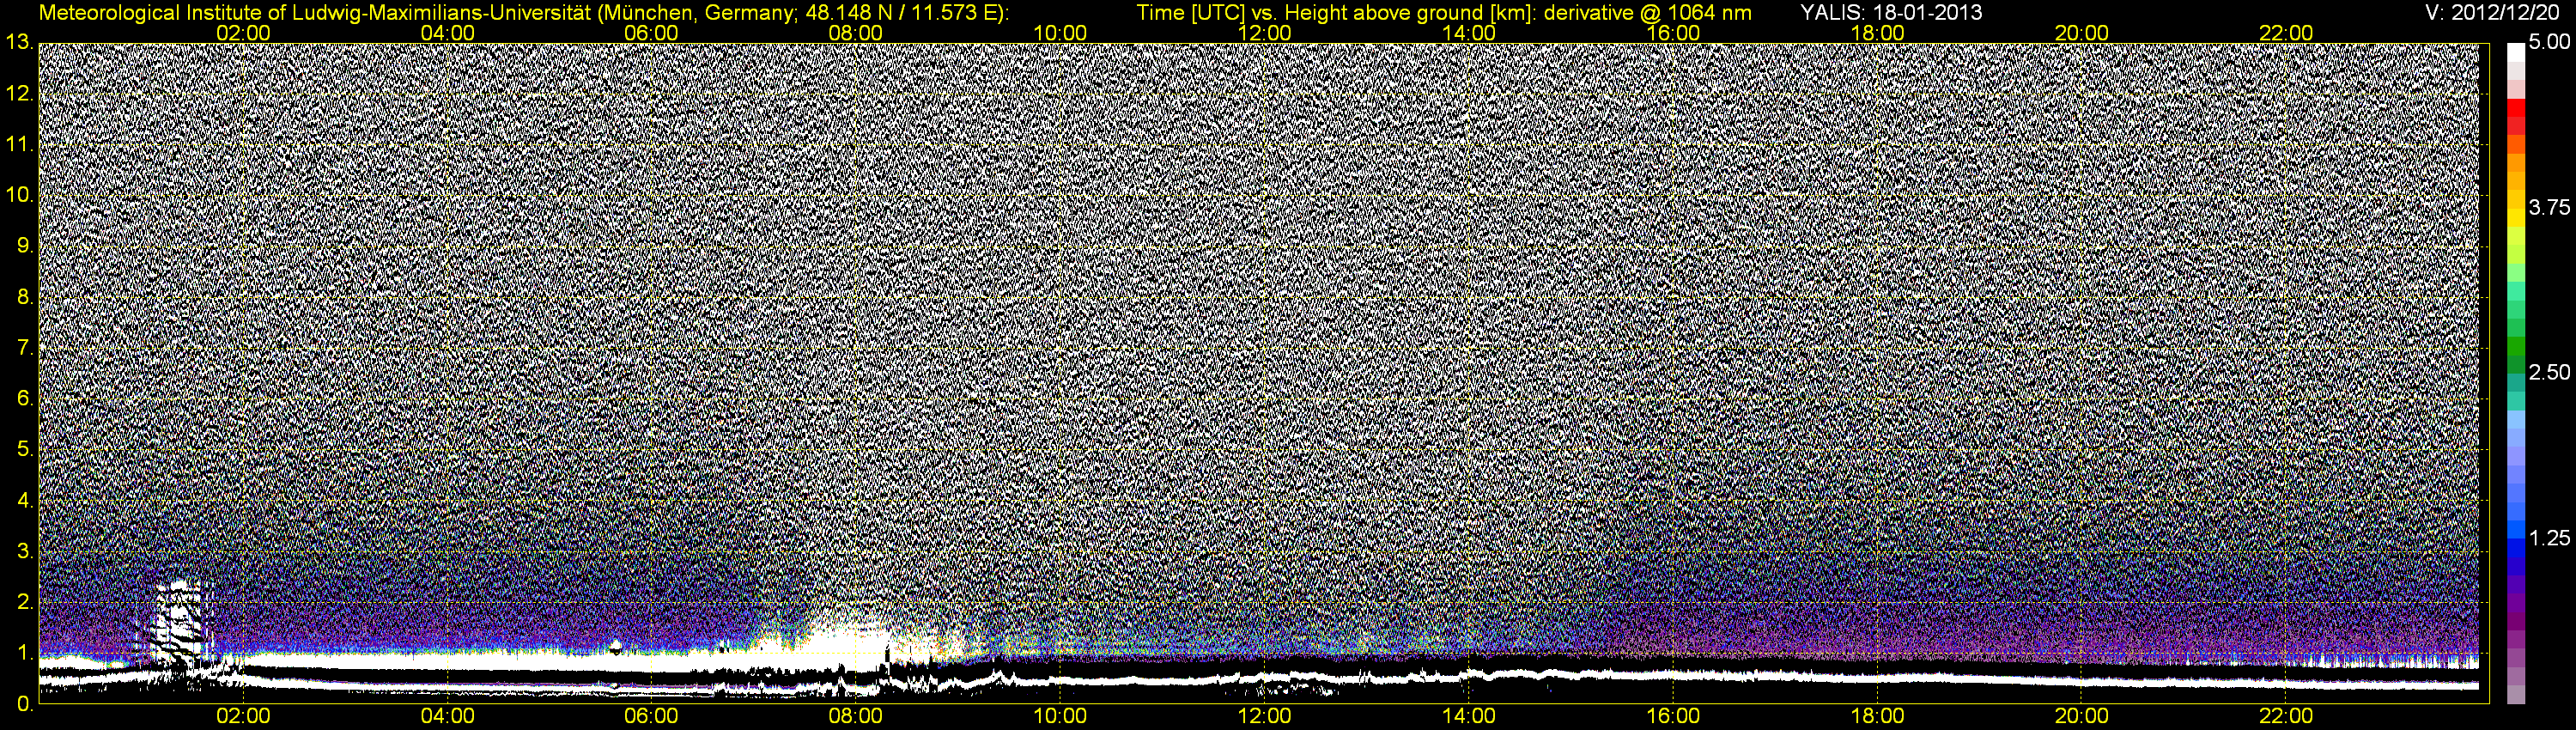Viewport: 2576px width, 730px height.
Task: Click the 6 km height axis label
Action: [24, 398]
